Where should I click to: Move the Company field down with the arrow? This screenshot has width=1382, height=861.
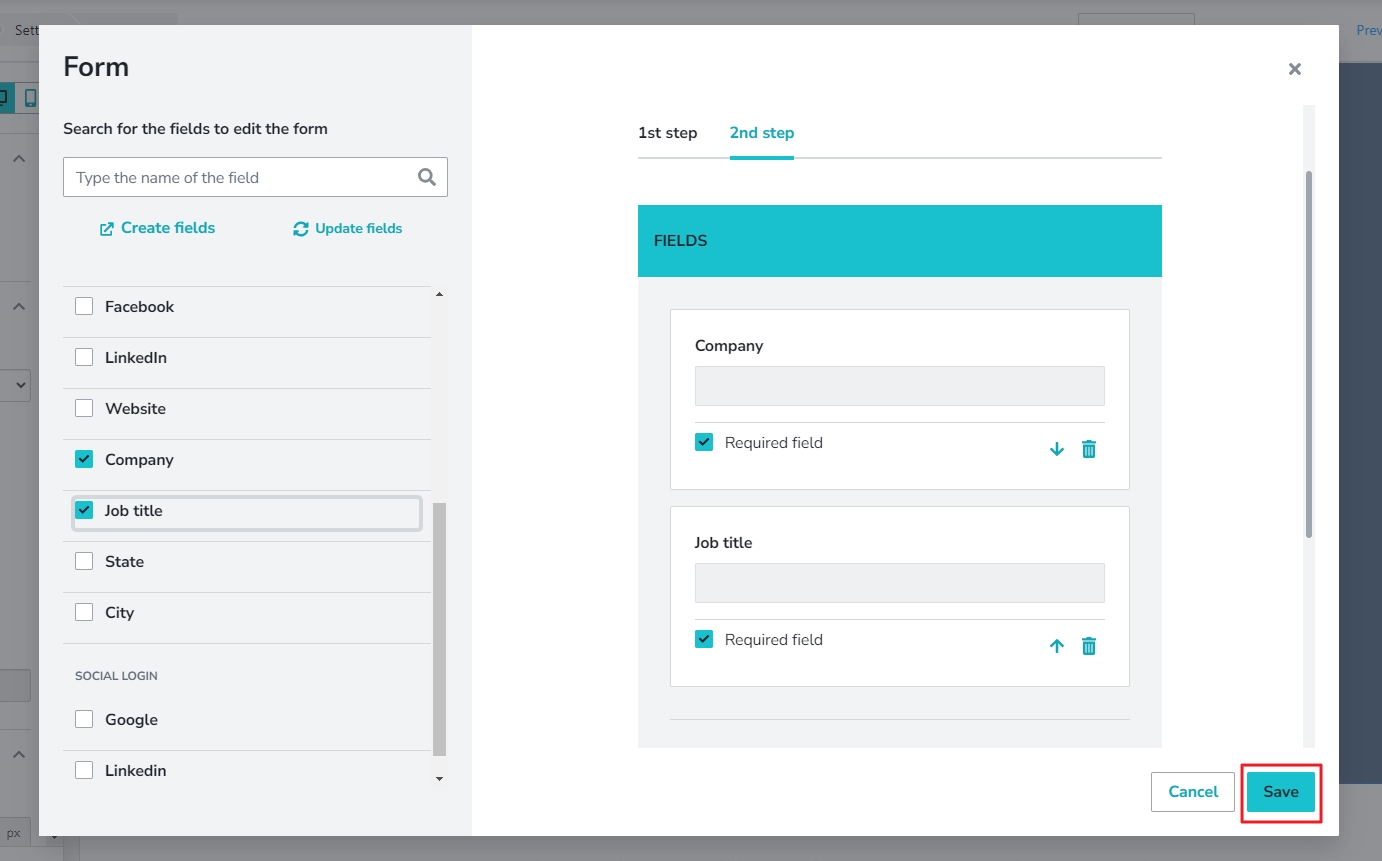pyautogui.click(x=1056, y=448)
